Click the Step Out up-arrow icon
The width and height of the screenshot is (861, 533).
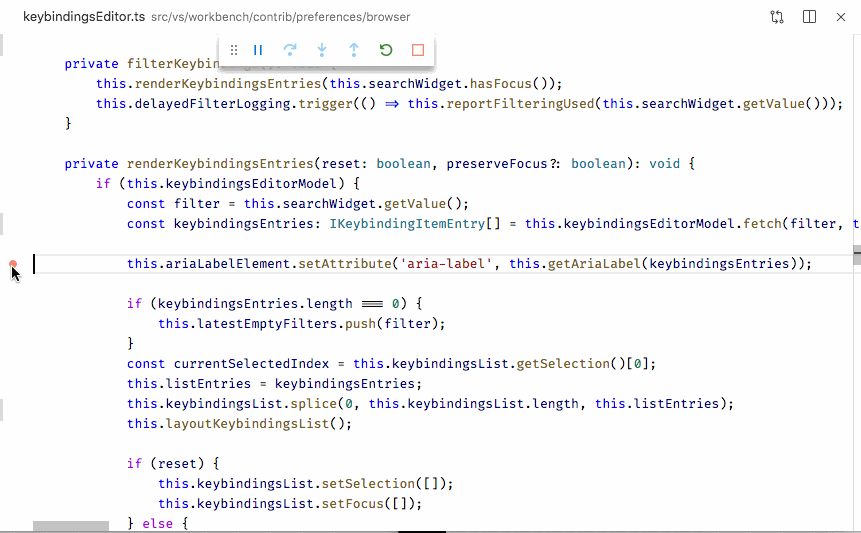click(354, 50)
